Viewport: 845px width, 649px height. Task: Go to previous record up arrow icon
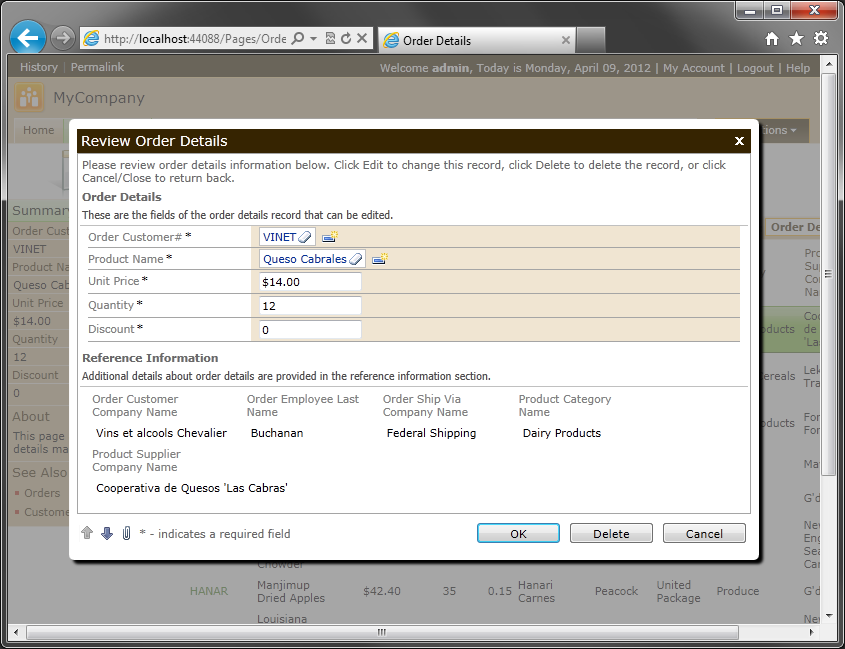point(87,533)
